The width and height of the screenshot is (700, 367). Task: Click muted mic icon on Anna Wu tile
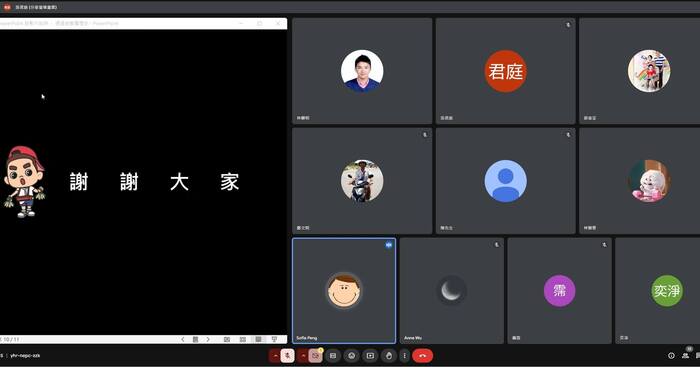496,245
